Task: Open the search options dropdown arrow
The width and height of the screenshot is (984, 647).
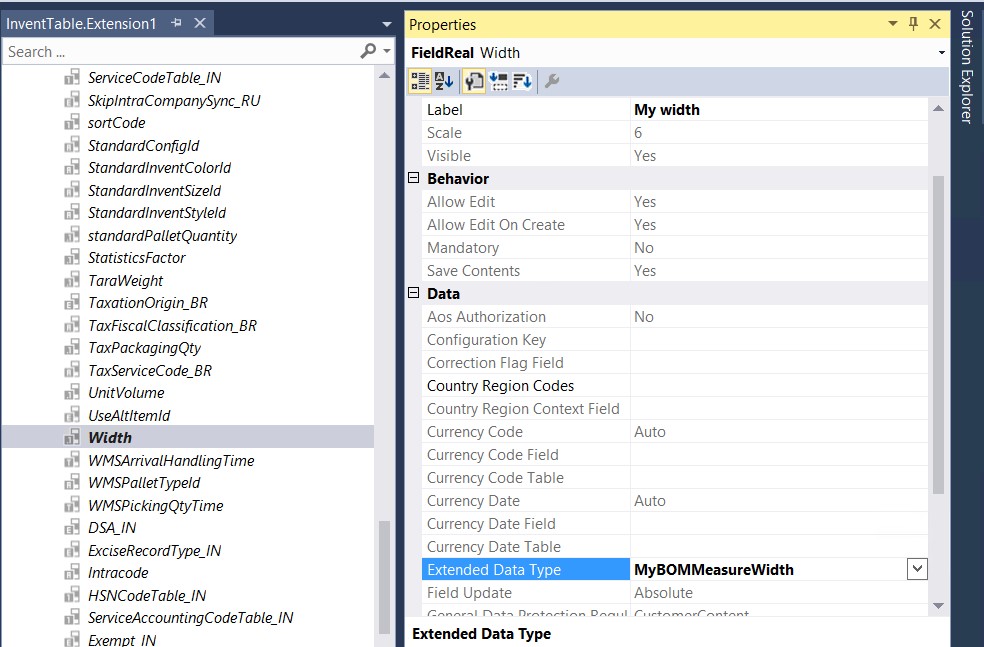Action: 387,51
